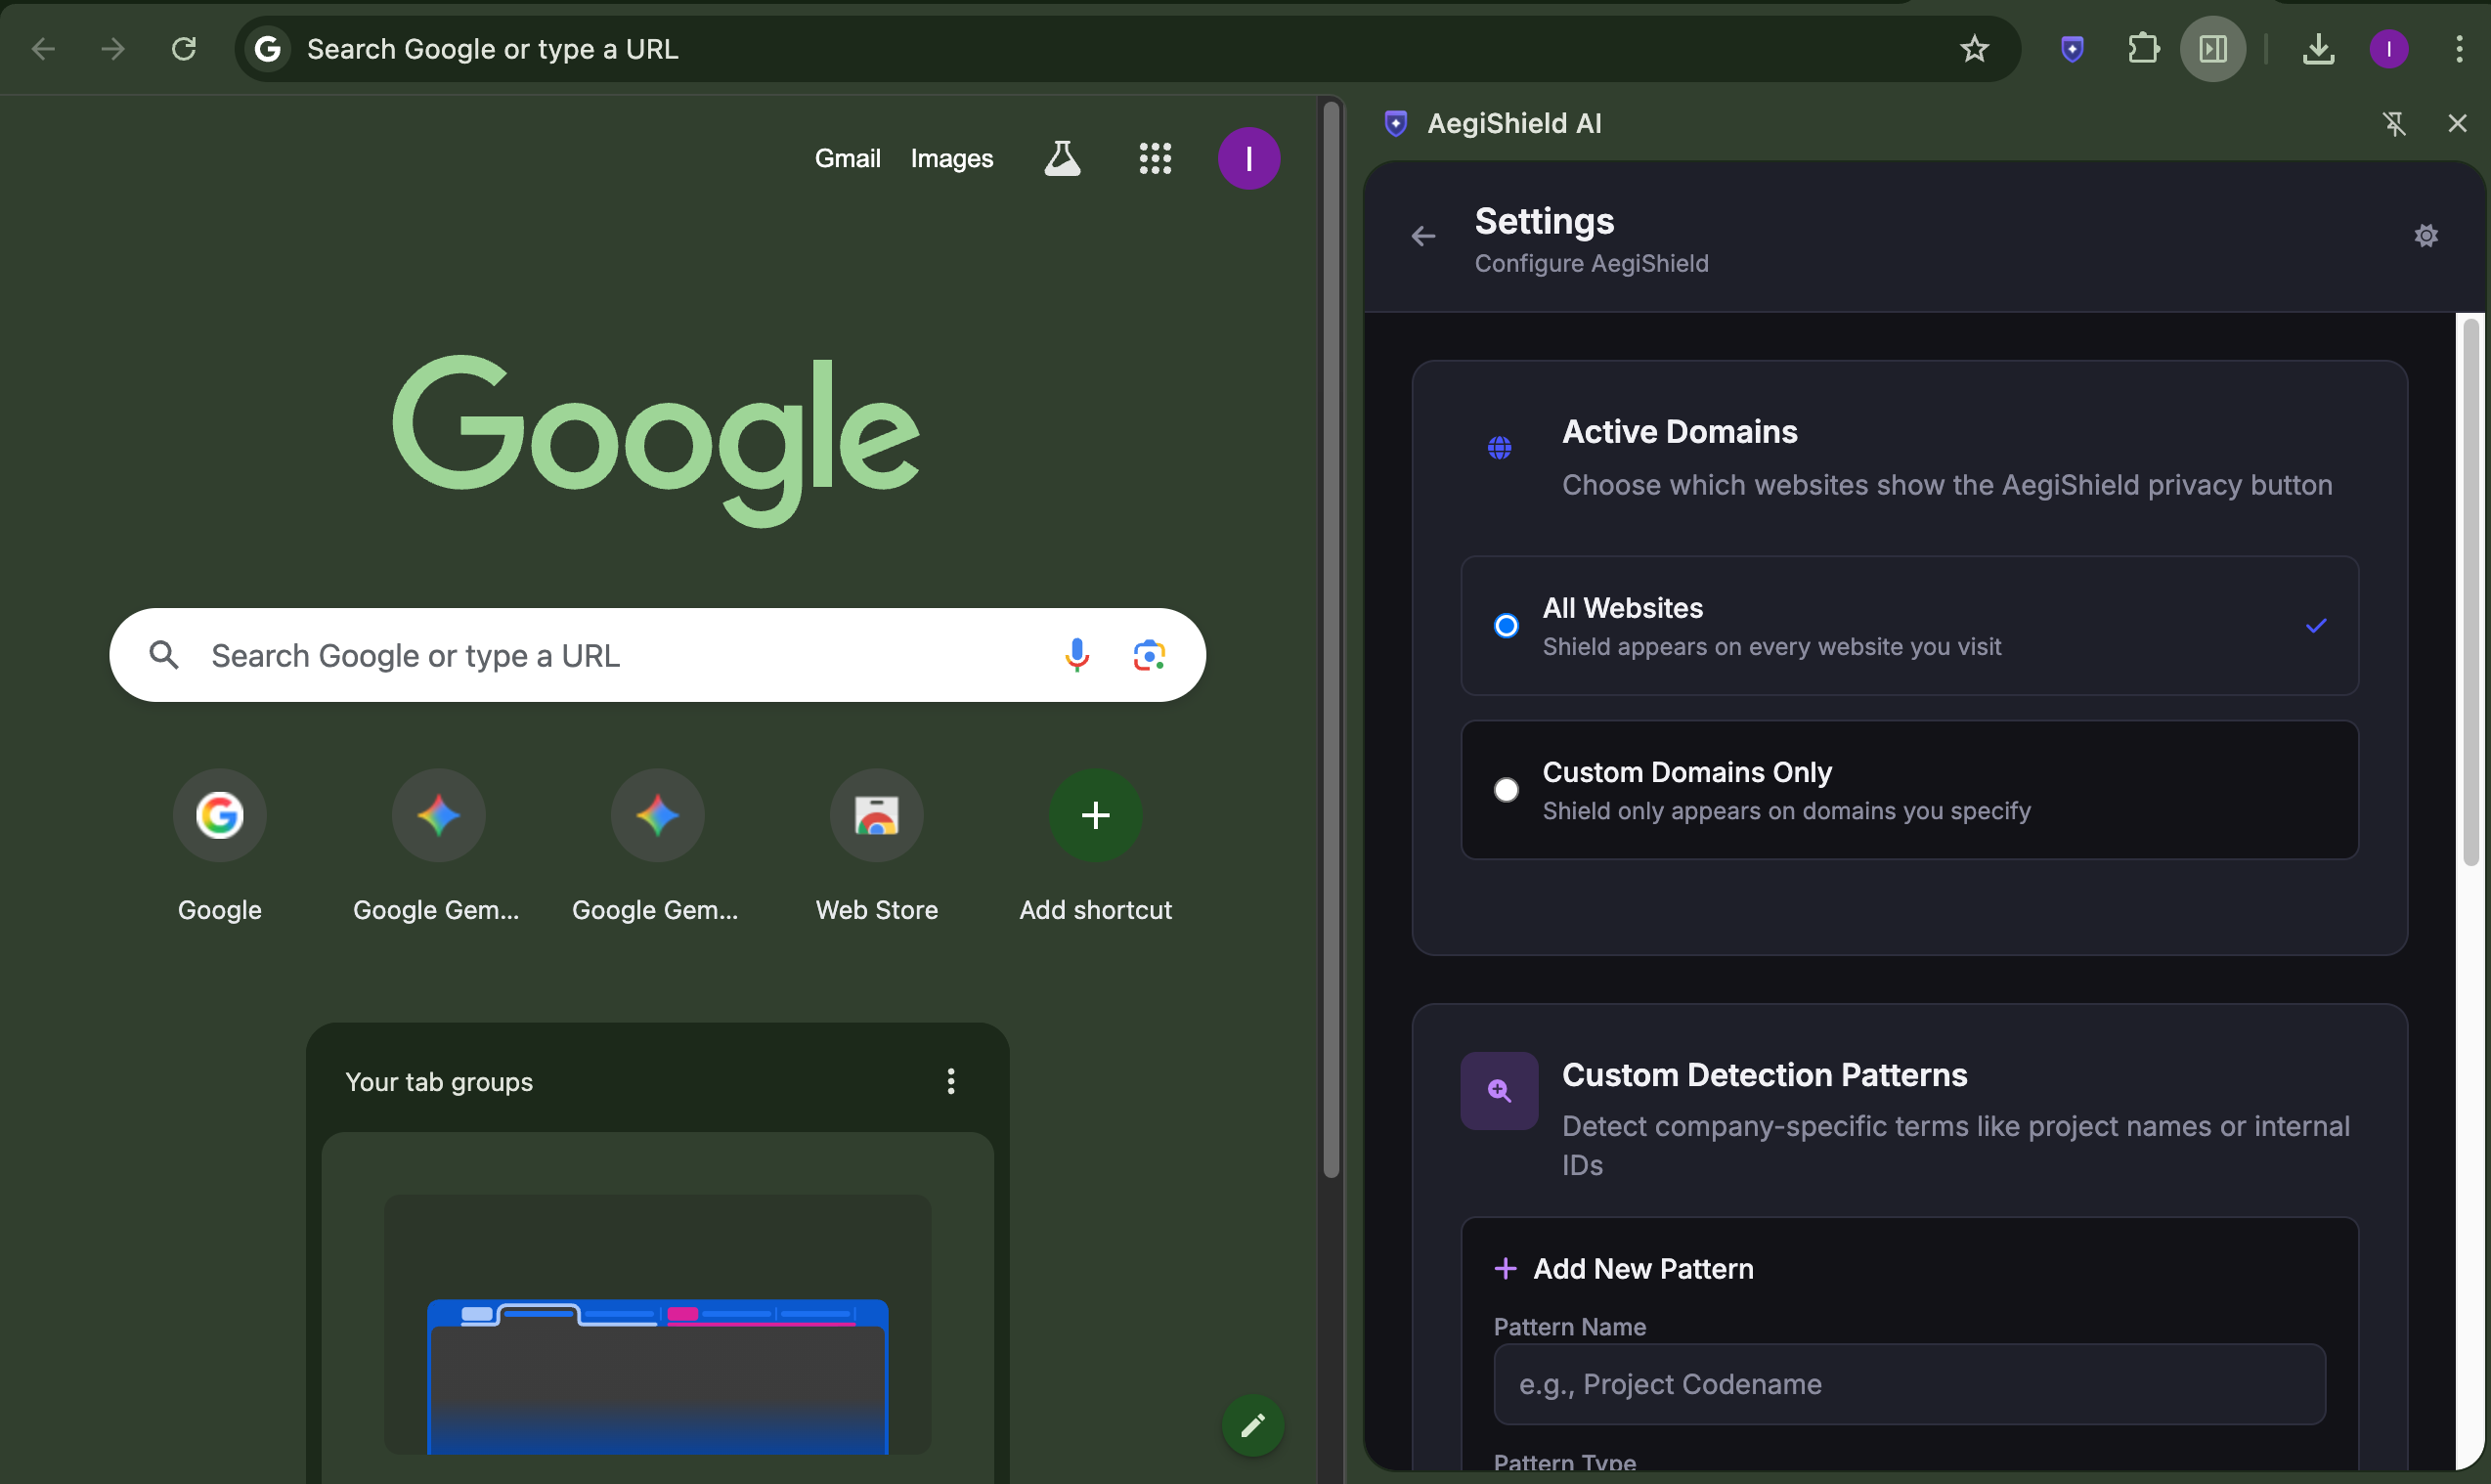
Task: Bookmark this page with the star icon
Action: 1974,49
